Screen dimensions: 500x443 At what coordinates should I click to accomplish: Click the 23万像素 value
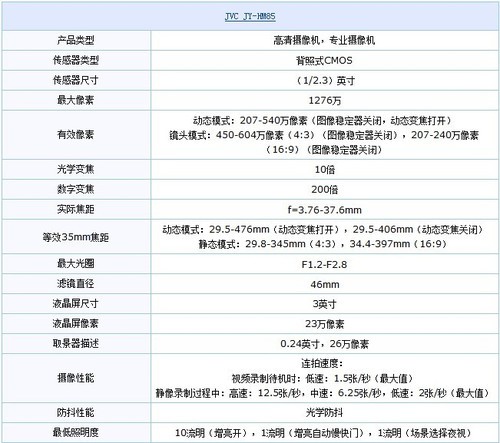pos(325,324)
